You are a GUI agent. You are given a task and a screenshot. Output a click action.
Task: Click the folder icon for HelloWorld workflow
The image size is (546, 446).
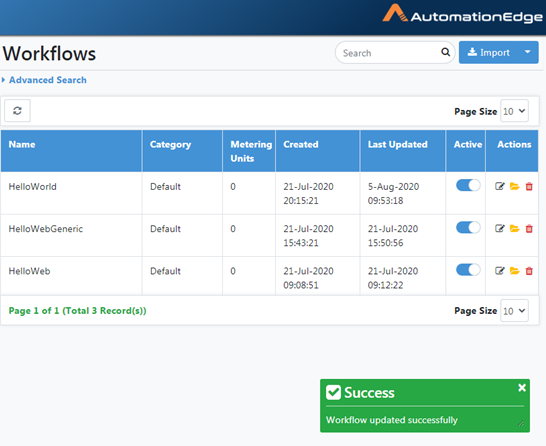coord(514,186)
